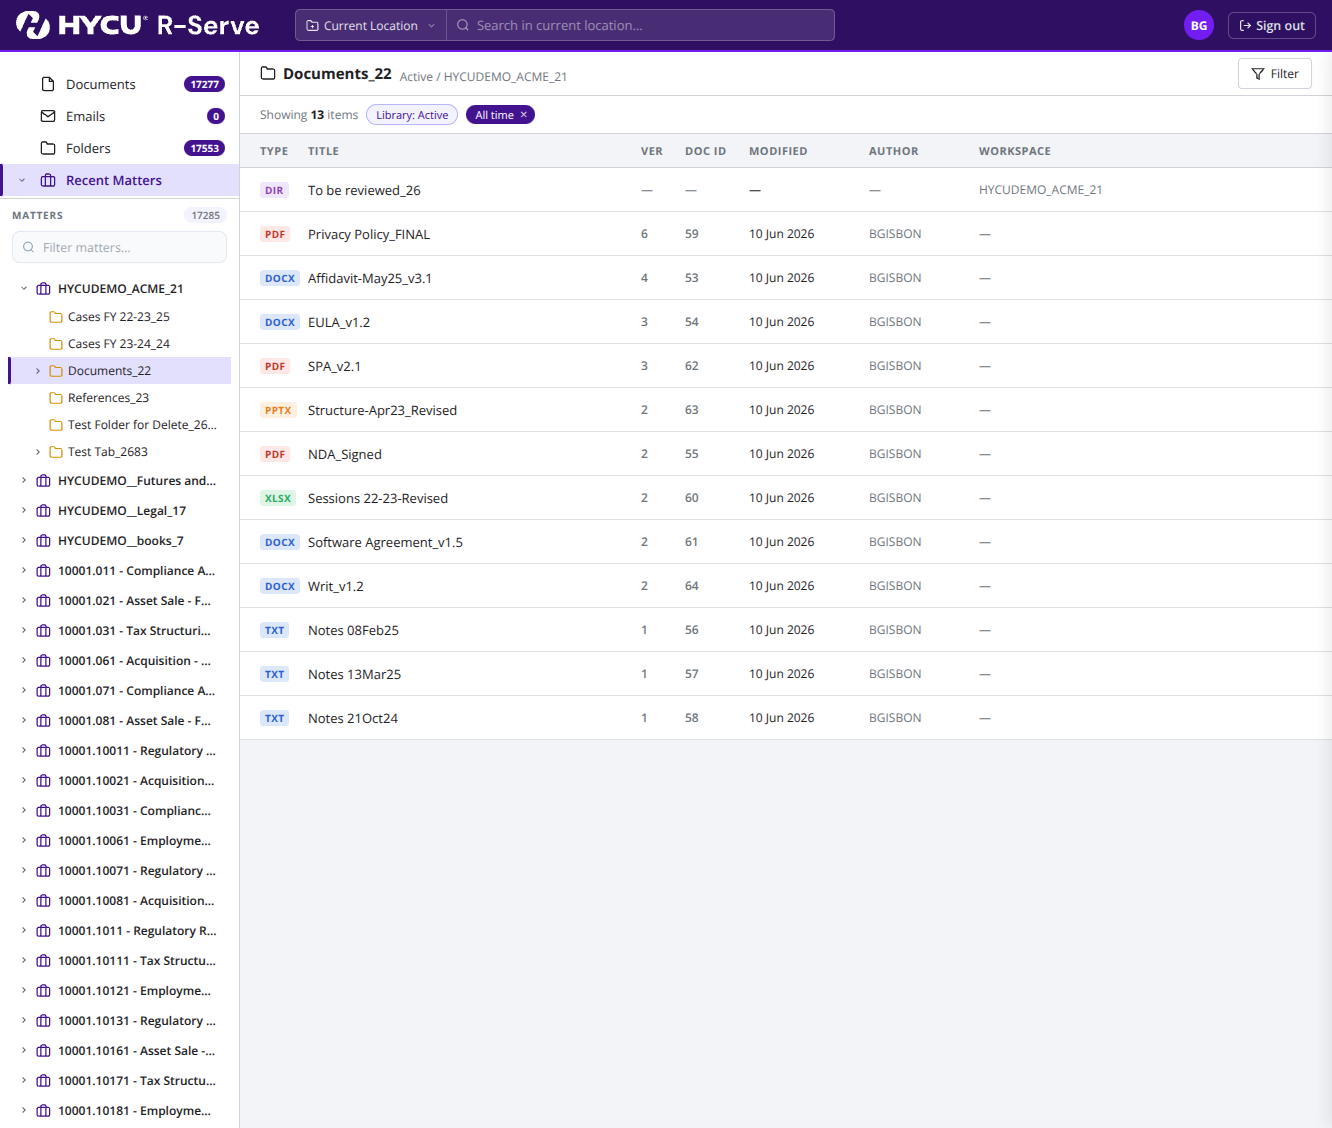Click the Documents count badge 17277

coord(204,84)
